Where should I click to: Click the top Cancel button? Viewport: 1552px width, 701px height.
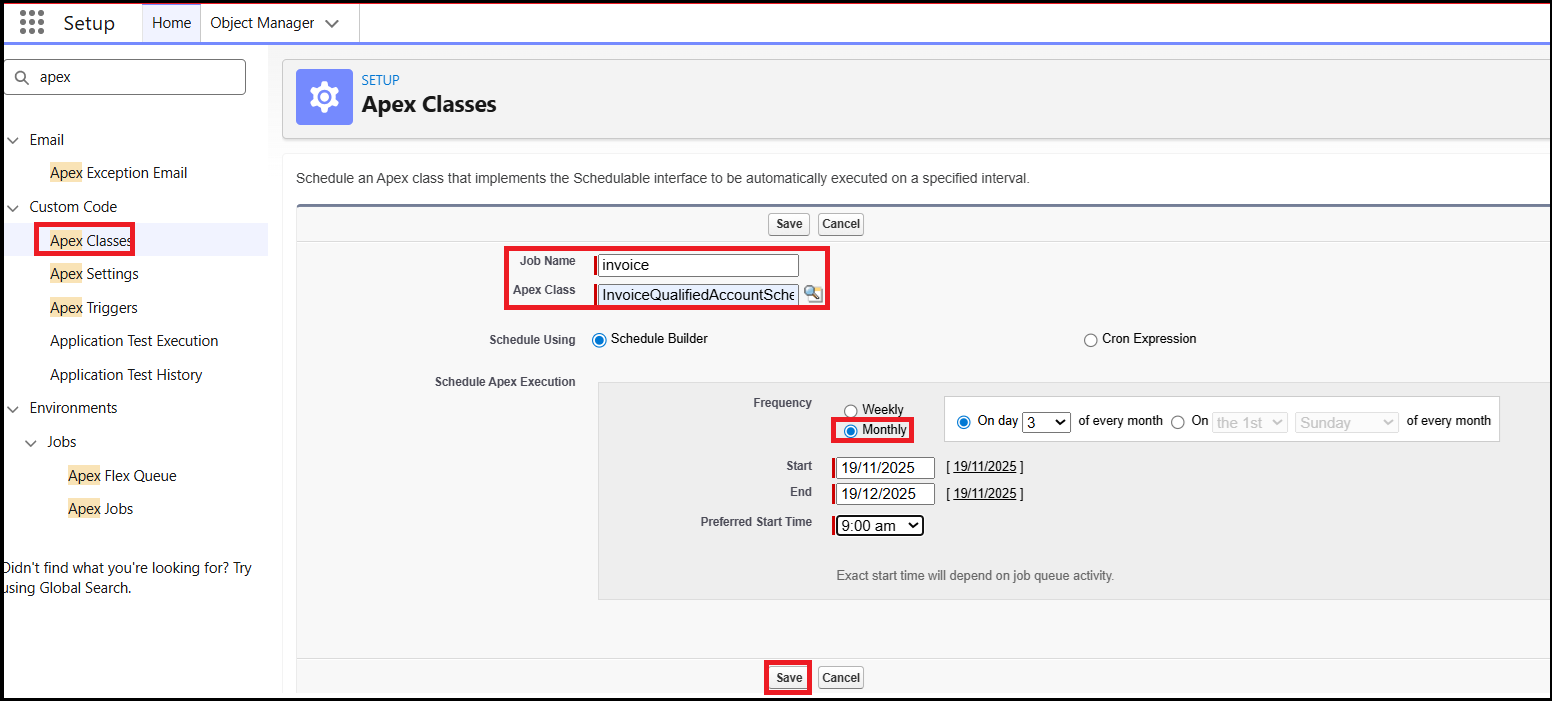(x=841, y=224)
